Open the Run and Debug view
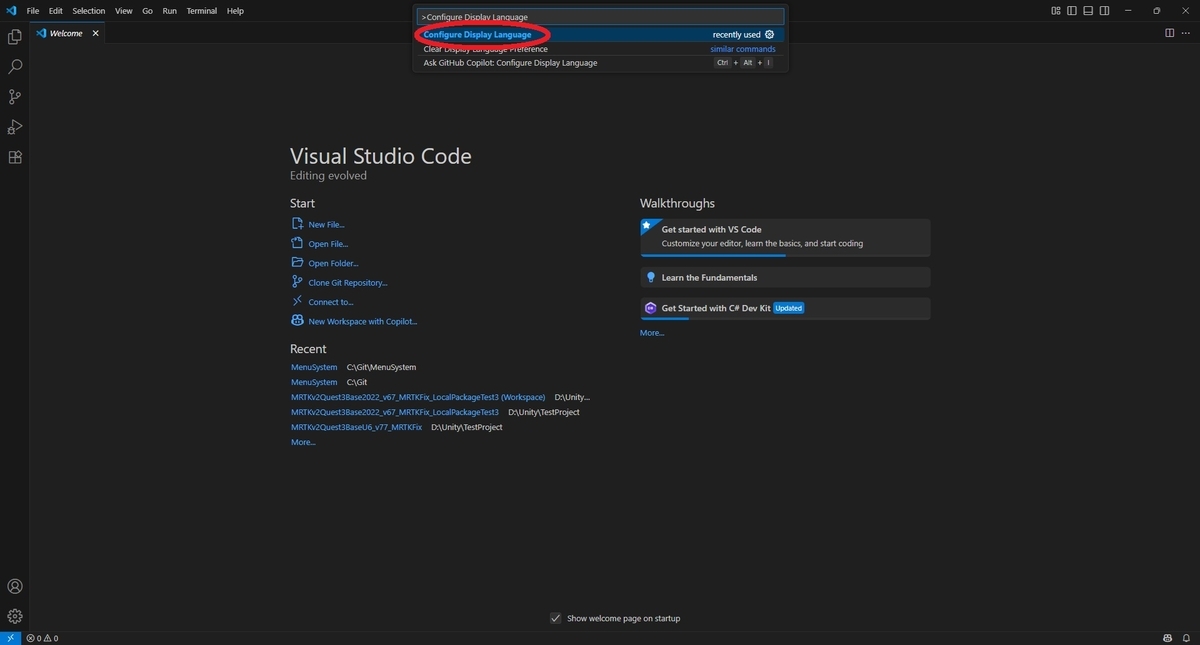 coord(14,126)
